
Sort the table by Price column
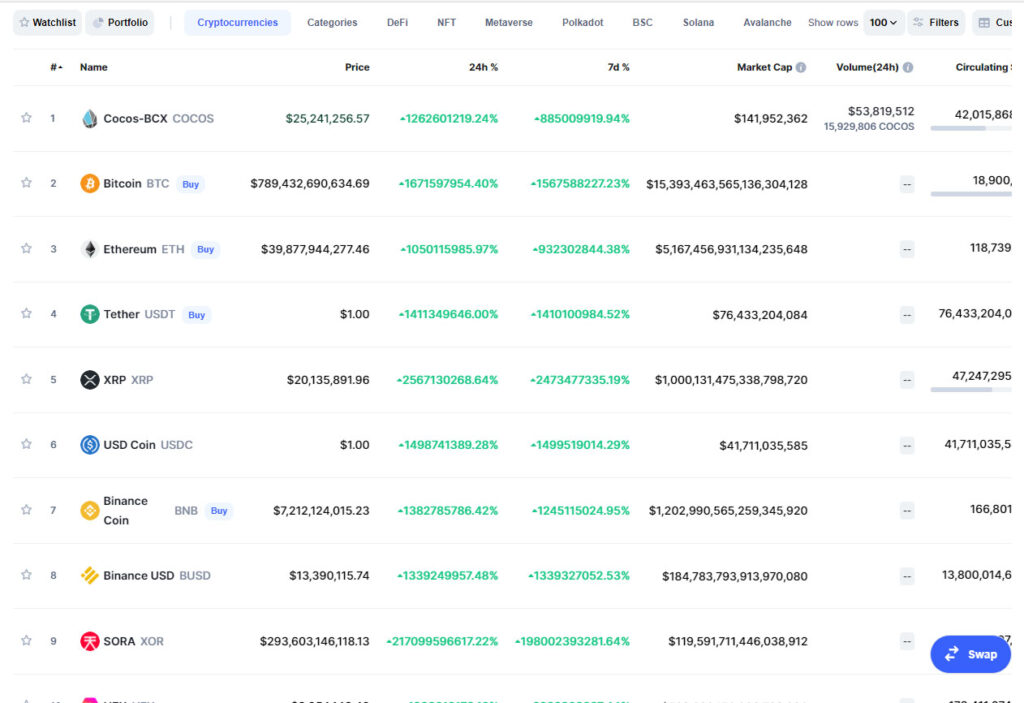357,67
